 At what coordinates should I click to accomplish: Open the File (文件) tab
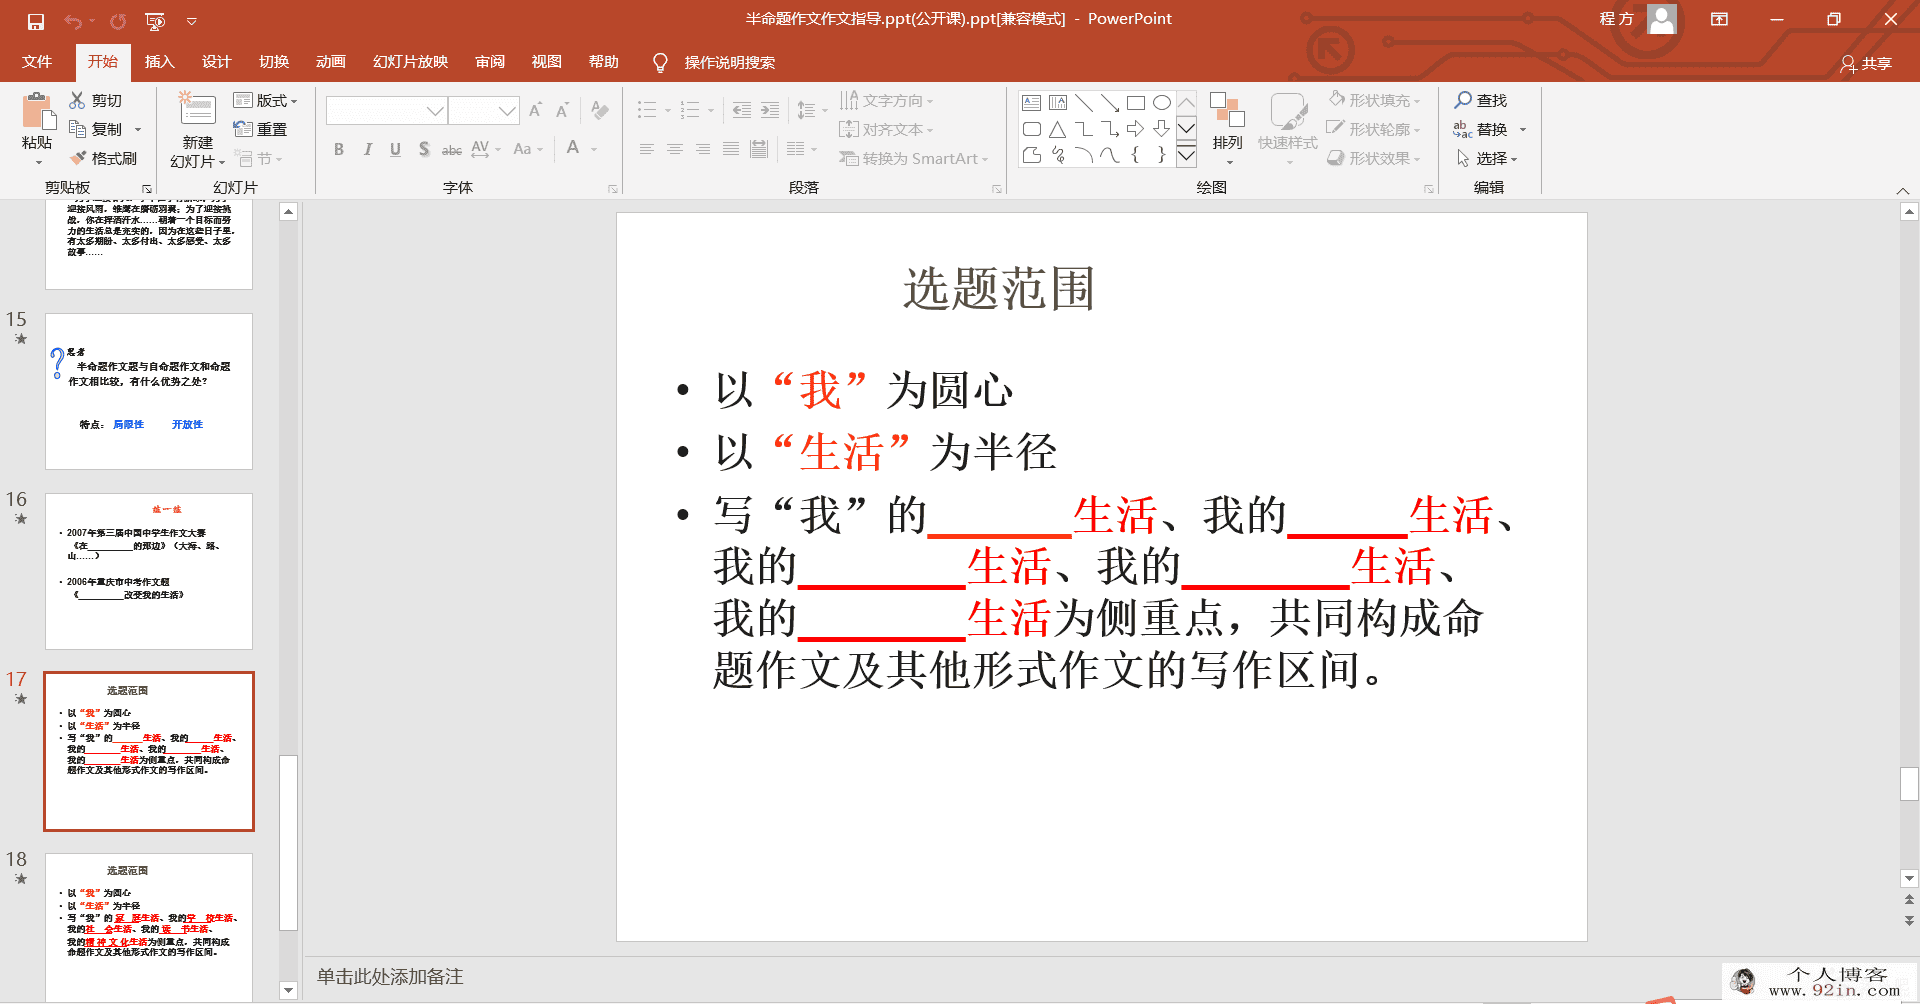[37, 62]
